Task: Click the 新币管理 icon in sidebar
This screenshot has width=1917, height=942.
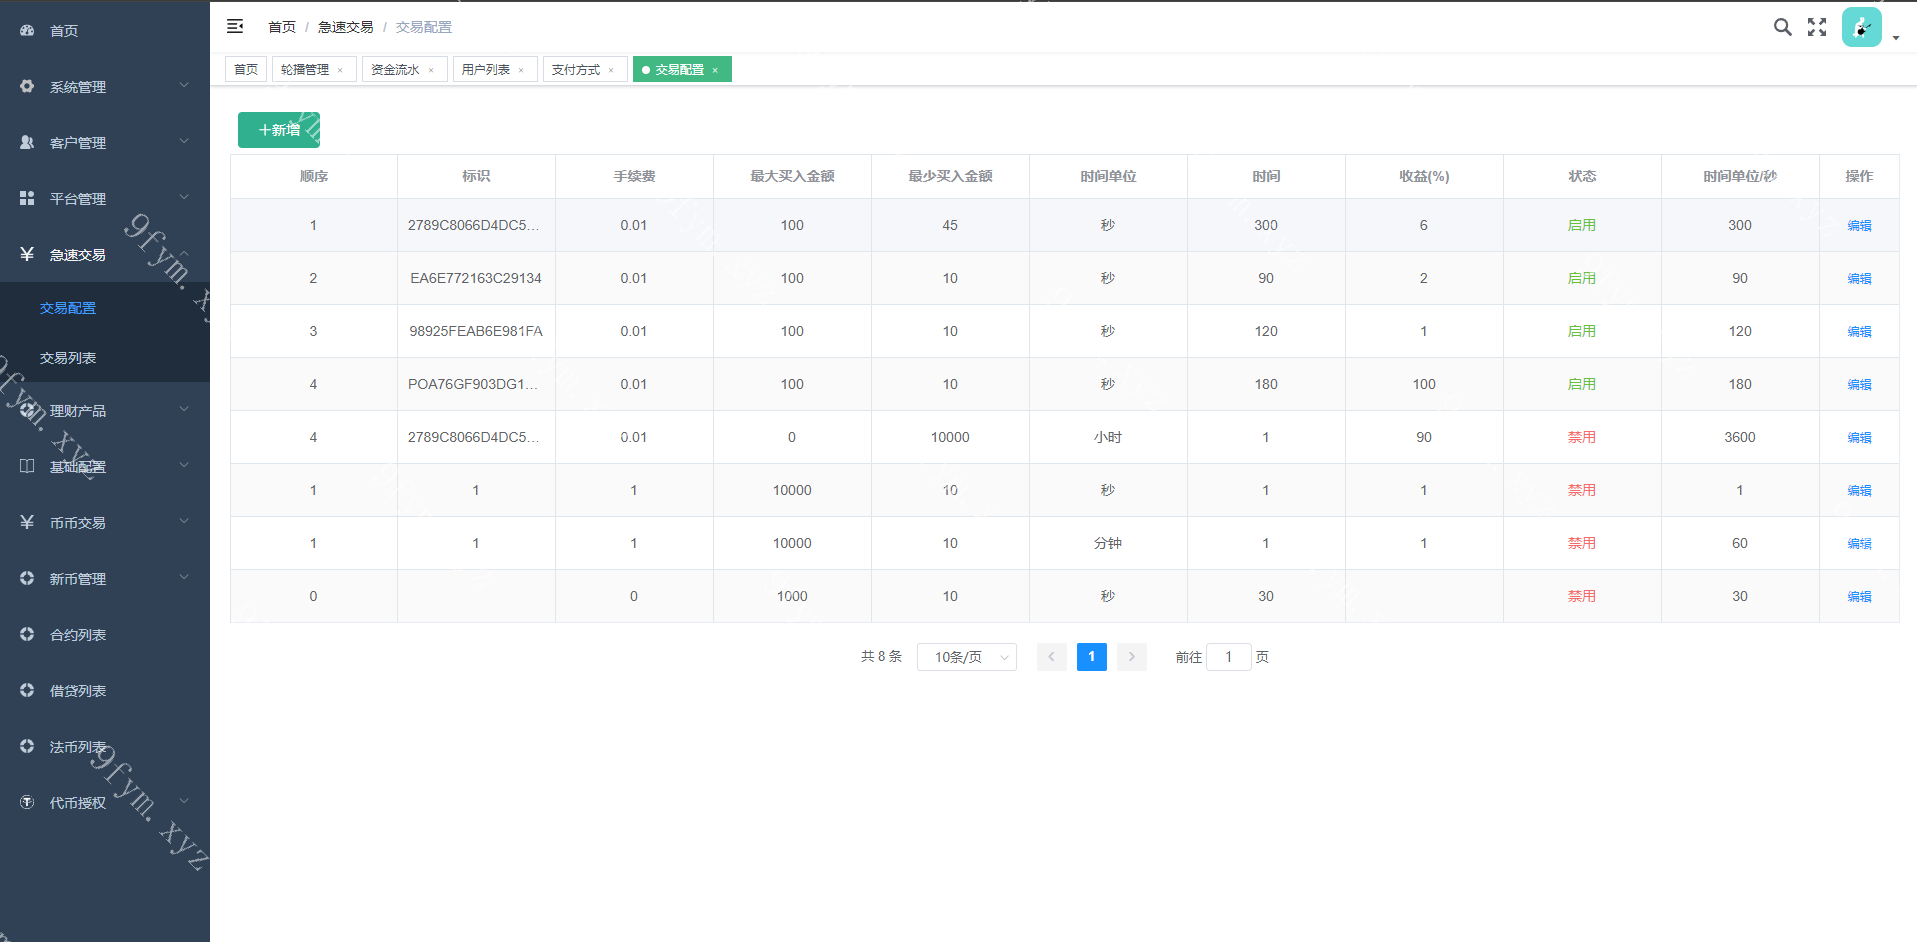Action: tap(27, 578)
